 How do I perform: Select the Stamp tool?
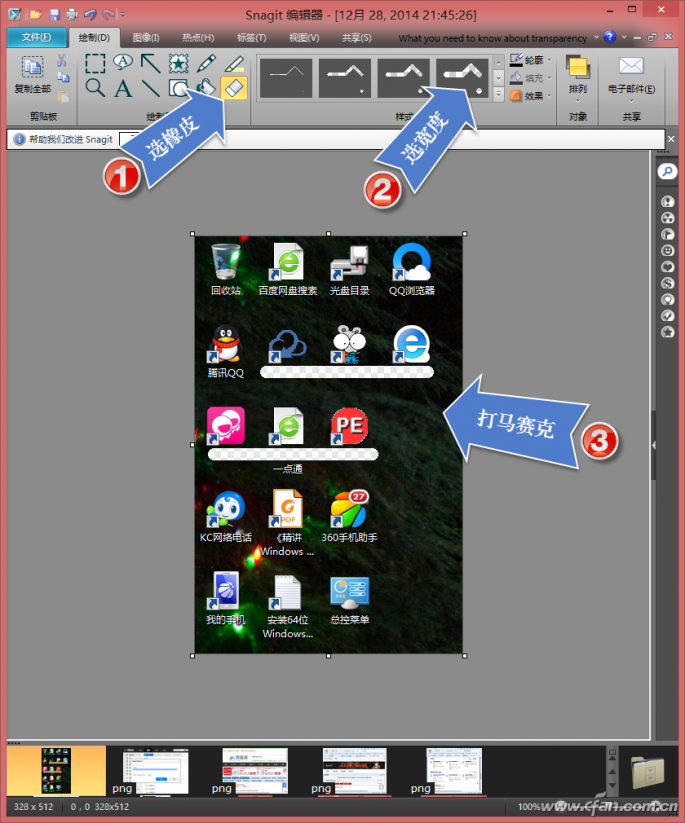click(x=178, y=64)
